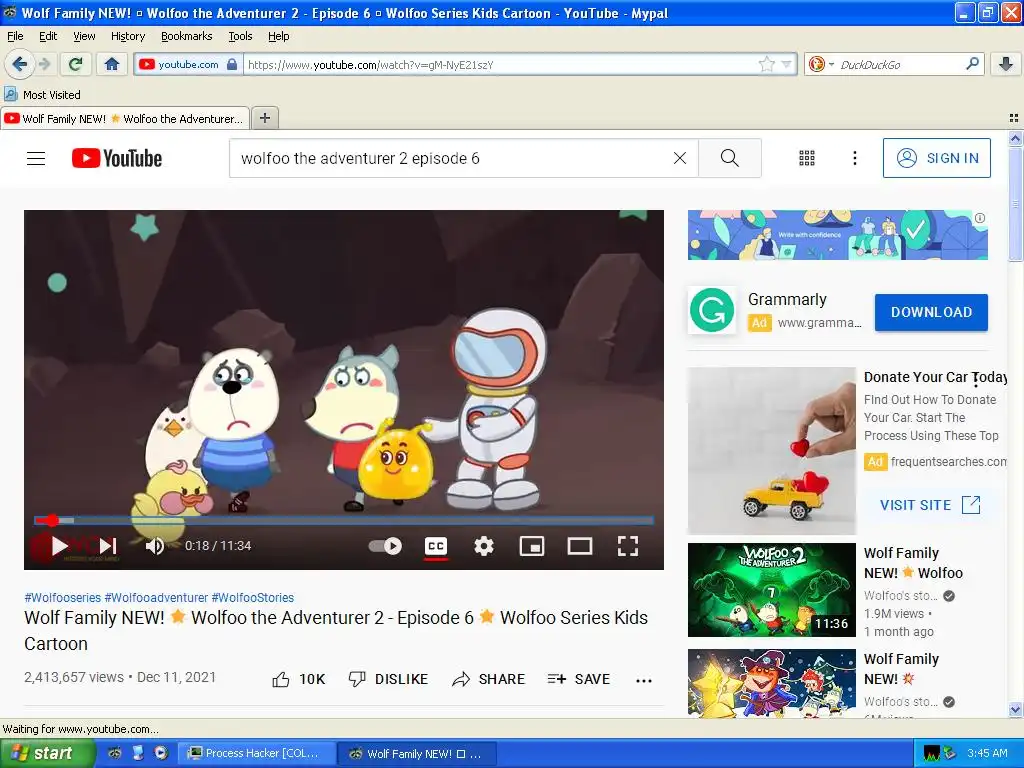Screen dimensions: 1024x768
Task: Open a new browser tab with the plus
Action: (x=264, y=118)
